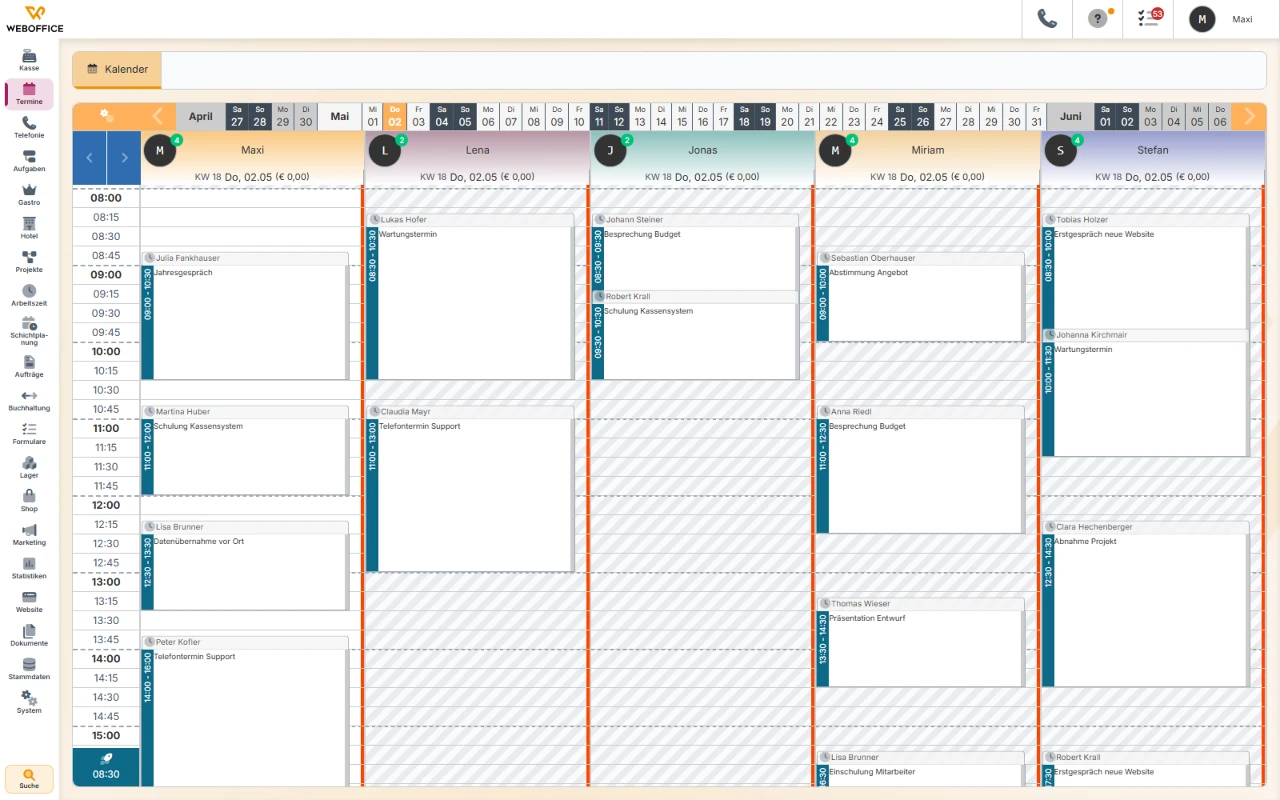Open Anna Riedl's Besprechung Budget appointment

pyautogui.click(x=920, y=469)
